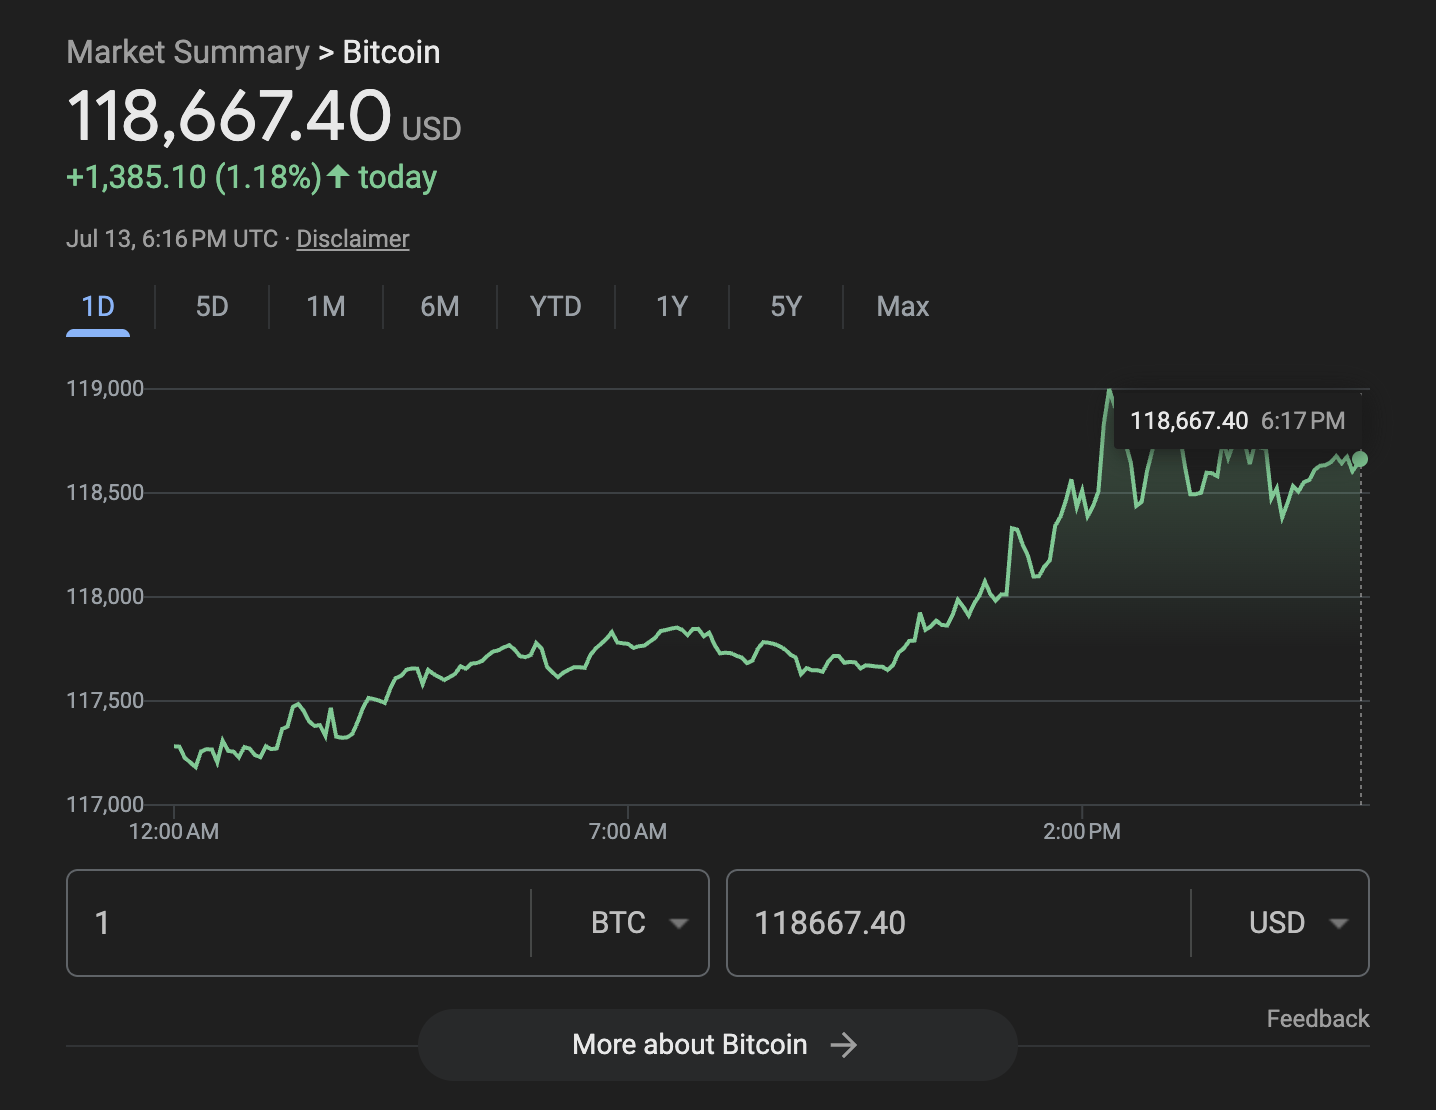Image resolution: width=1436 pixels, height=1110 pixels.
Task: Open the Disclaimer link
Action: pos(353,239)
